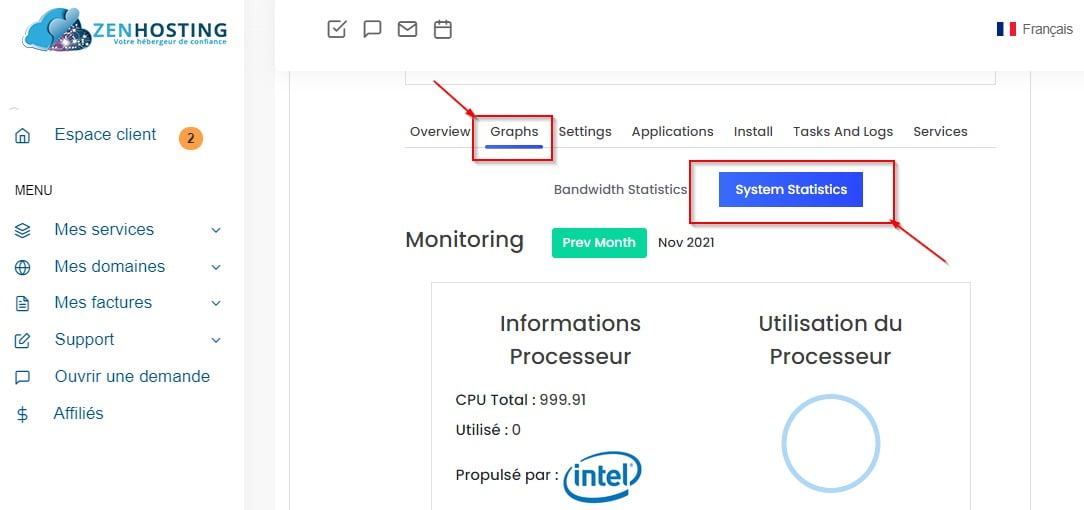Click the checkbox tasks icon in header
Viewport: 1084px width, 510px height.
coord(337,29)
